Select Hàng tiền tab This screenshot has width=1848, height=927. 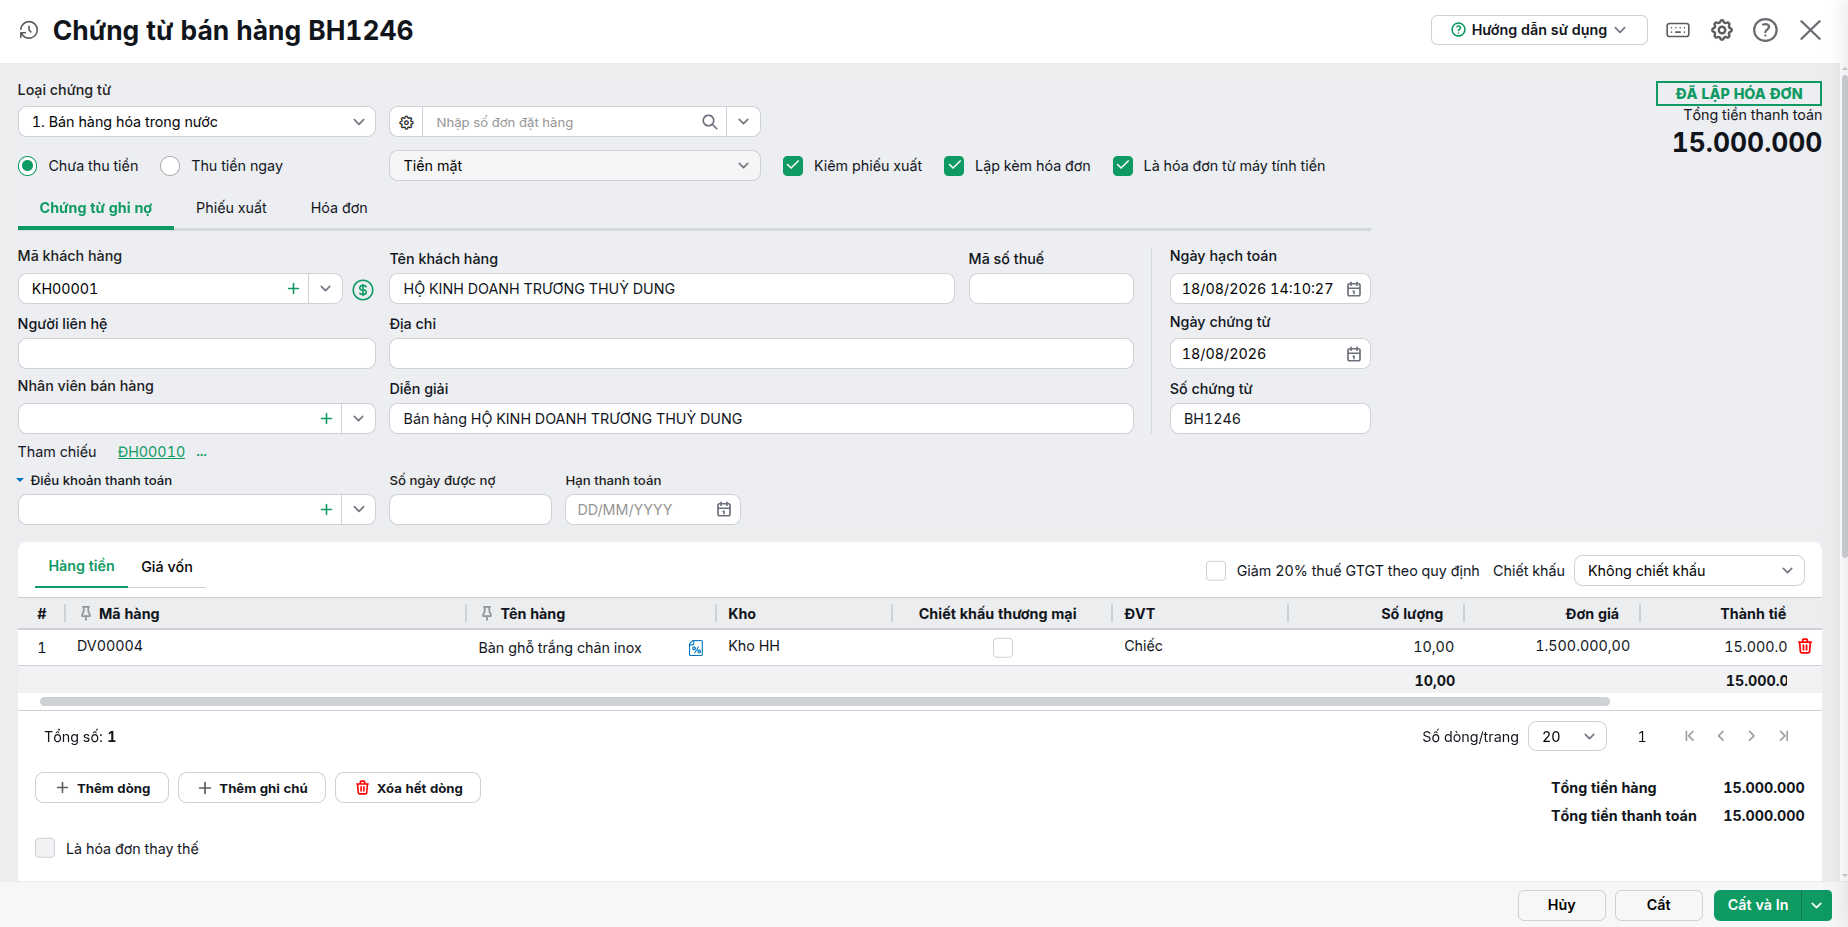click(x=81, y=566)
